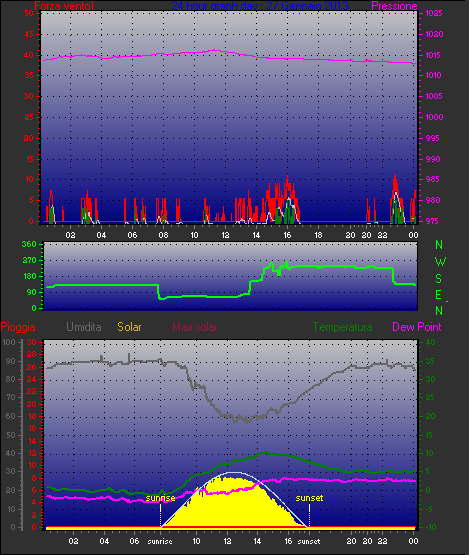Click the yellow solar radiation area
This screenshot has width=469, height=555.
point(234,506)
